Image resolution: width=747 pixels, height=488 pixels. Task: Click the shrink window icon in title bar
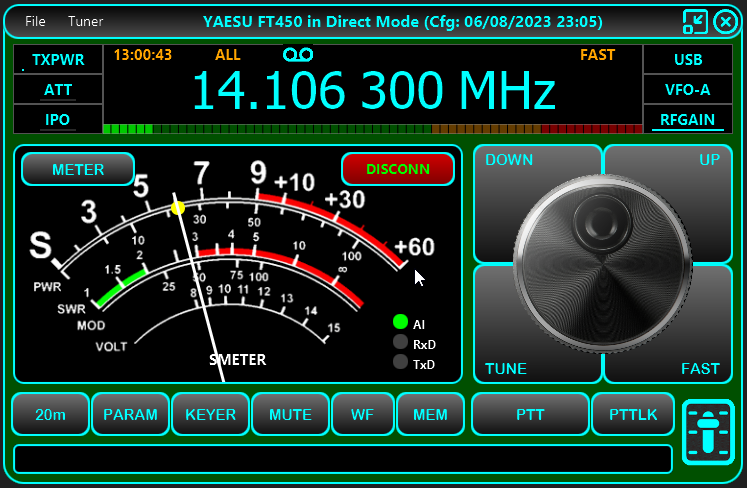tap(695, 21)
